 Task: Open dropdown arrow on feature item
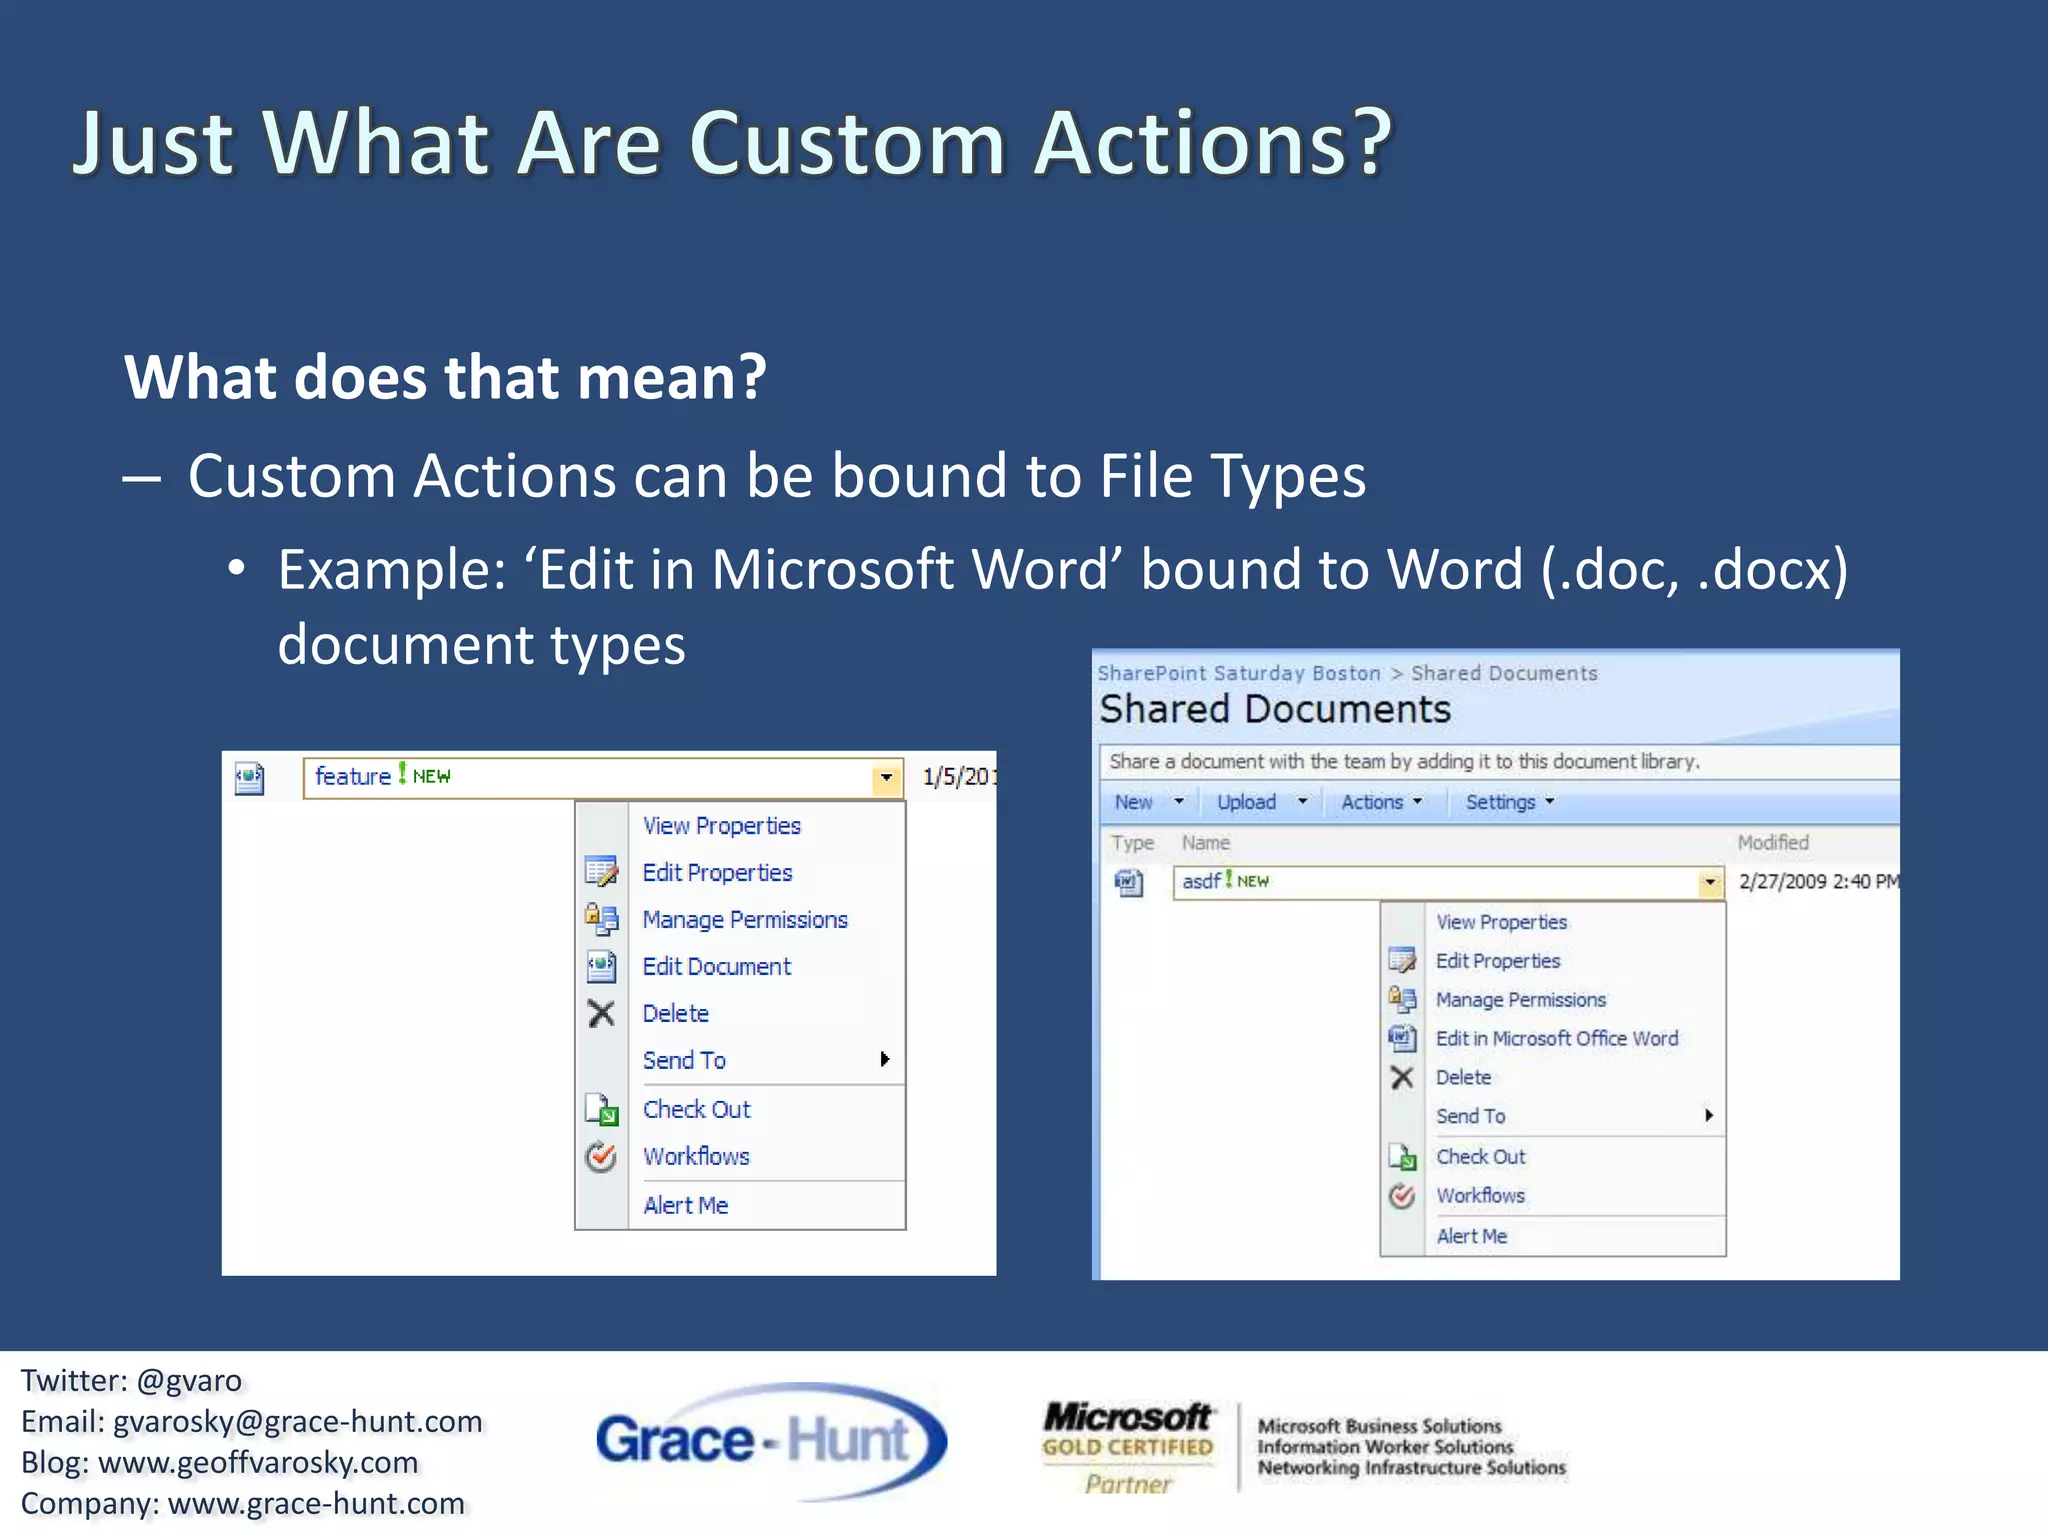pyautogui.click(x=886, y=777)
